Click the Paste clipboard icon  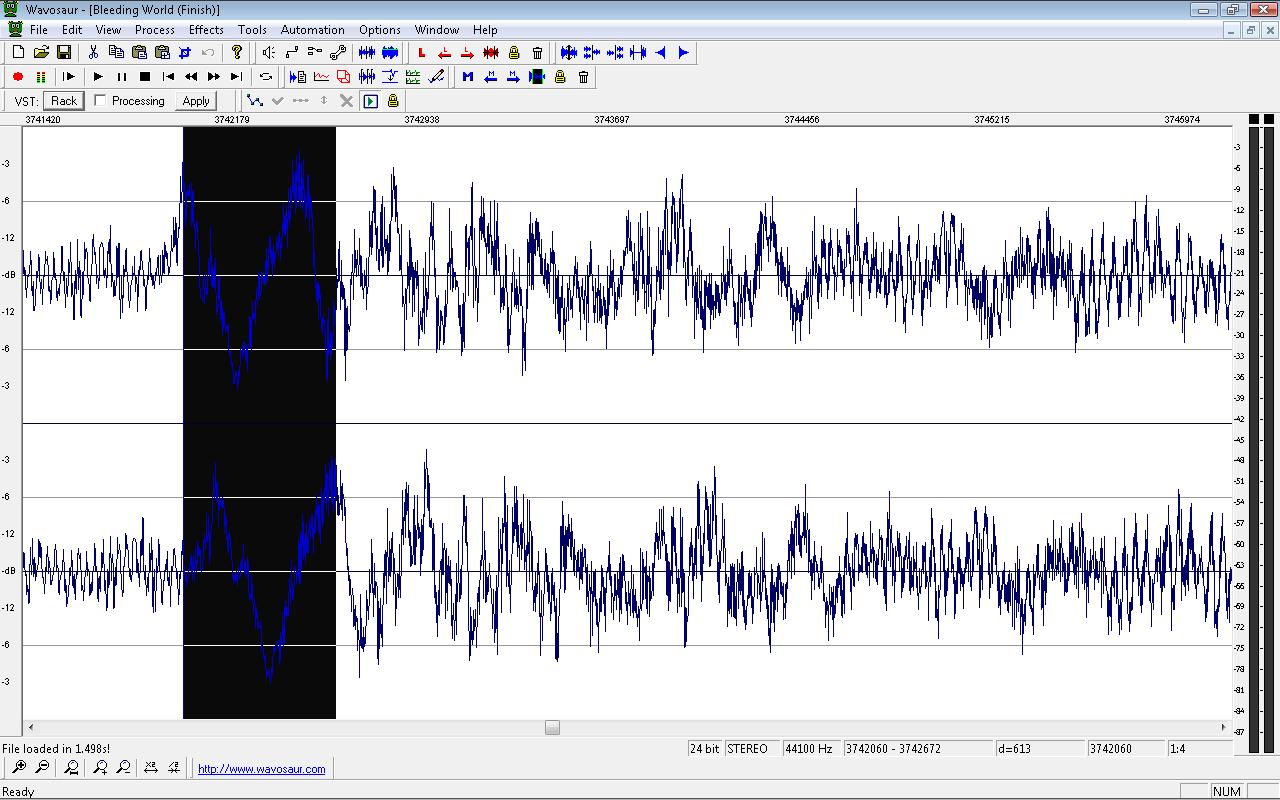click(x=139, y=53)
